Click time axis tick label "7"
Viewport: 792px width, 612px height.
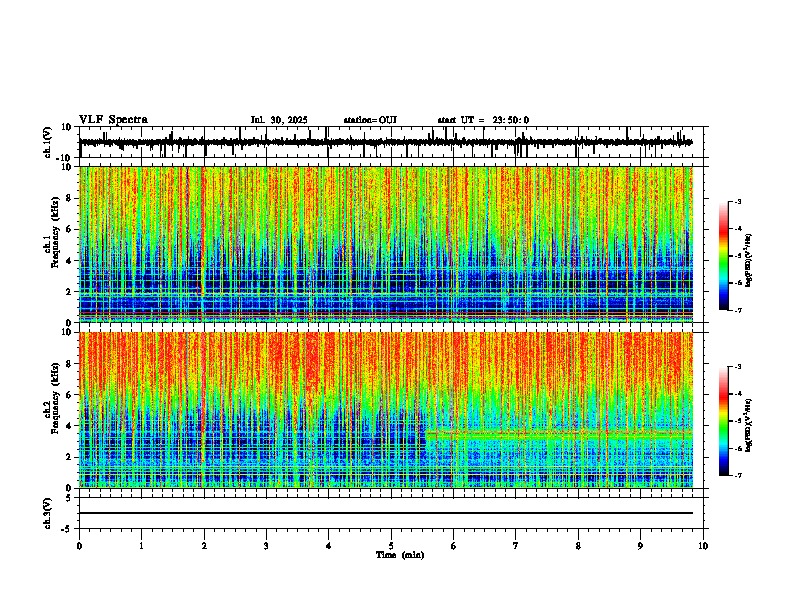point(516,546)
